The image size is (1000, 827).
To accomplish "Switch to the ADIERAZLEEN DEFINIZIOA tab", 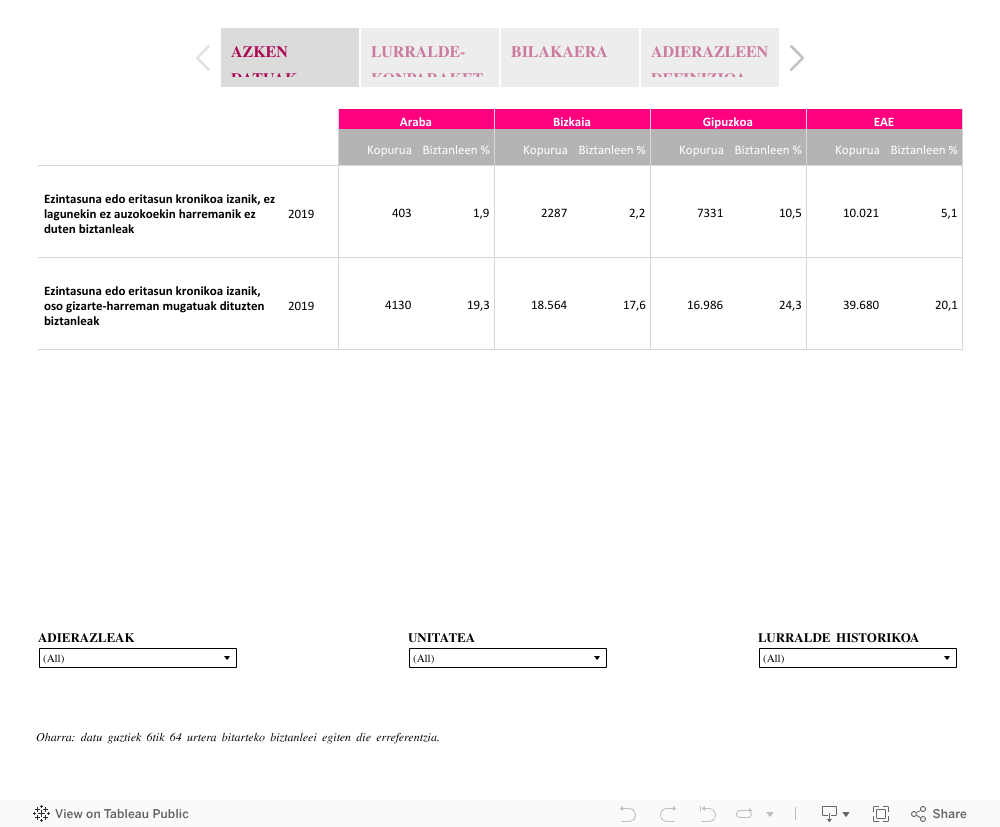I will 710,57.
